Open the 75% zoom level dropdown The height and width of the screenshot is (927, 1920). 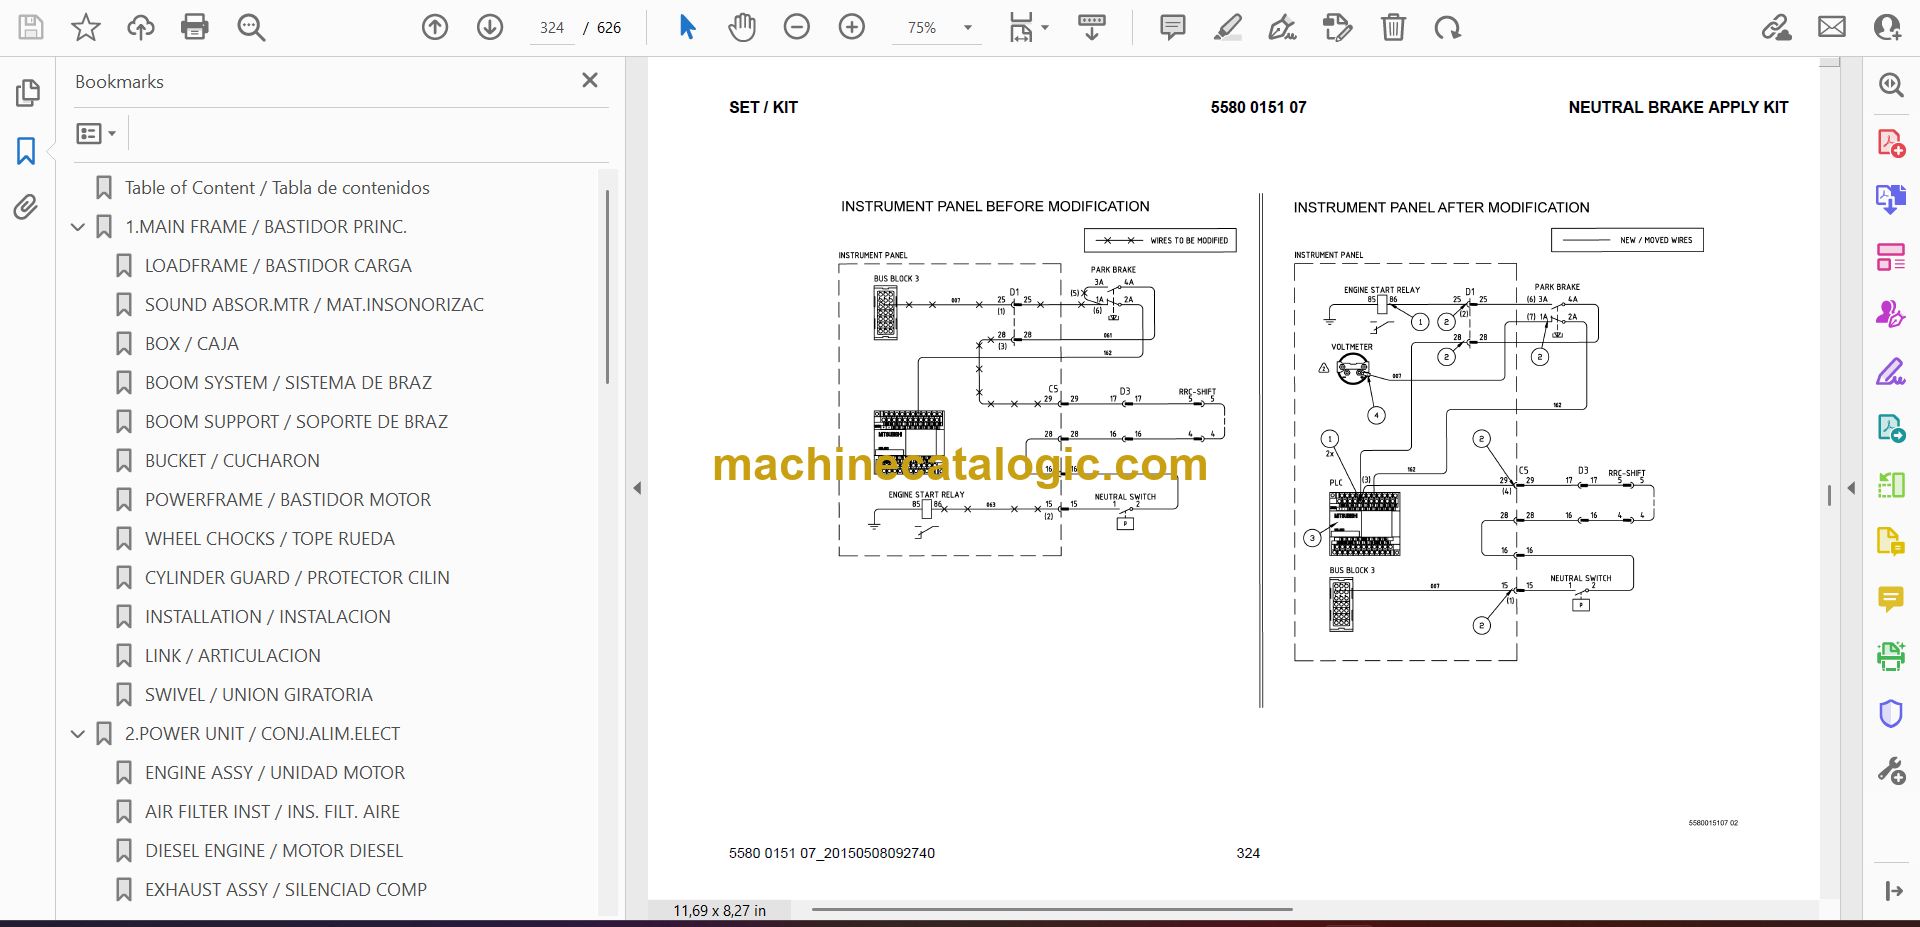(967, 28)
